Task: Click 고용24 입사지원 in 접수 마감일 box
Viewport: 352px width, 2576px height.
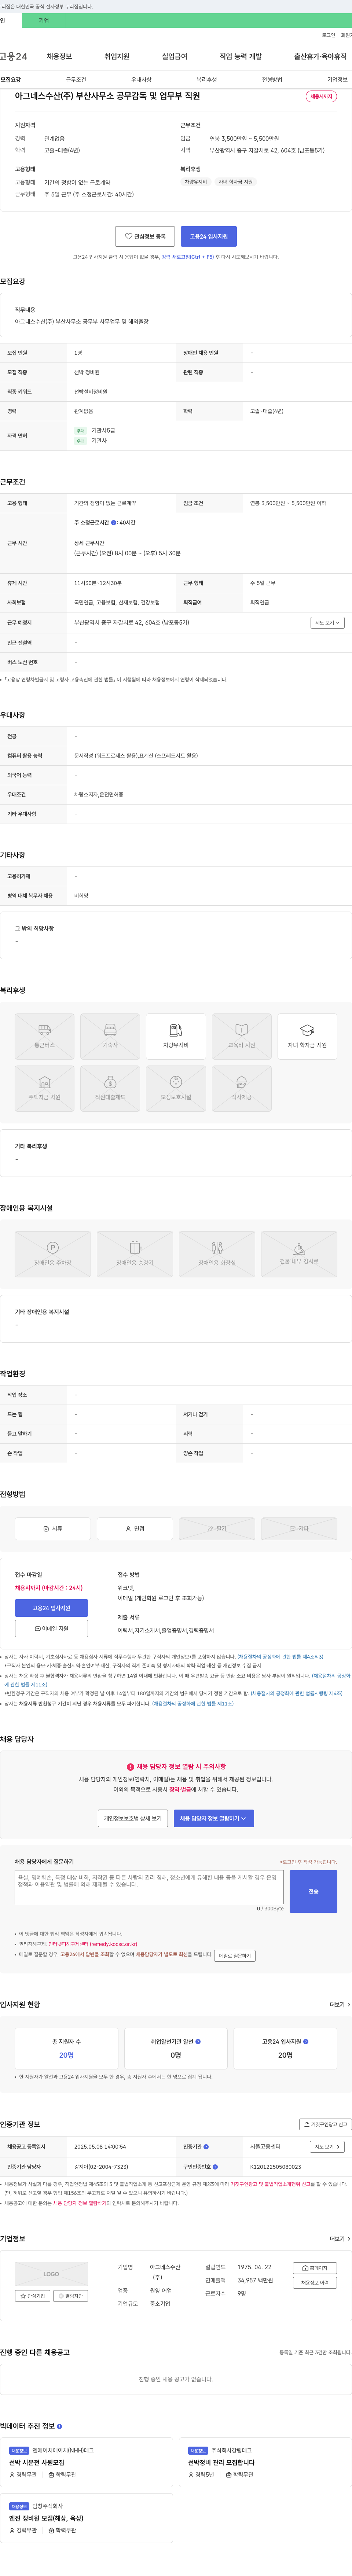Action: 51,1608
